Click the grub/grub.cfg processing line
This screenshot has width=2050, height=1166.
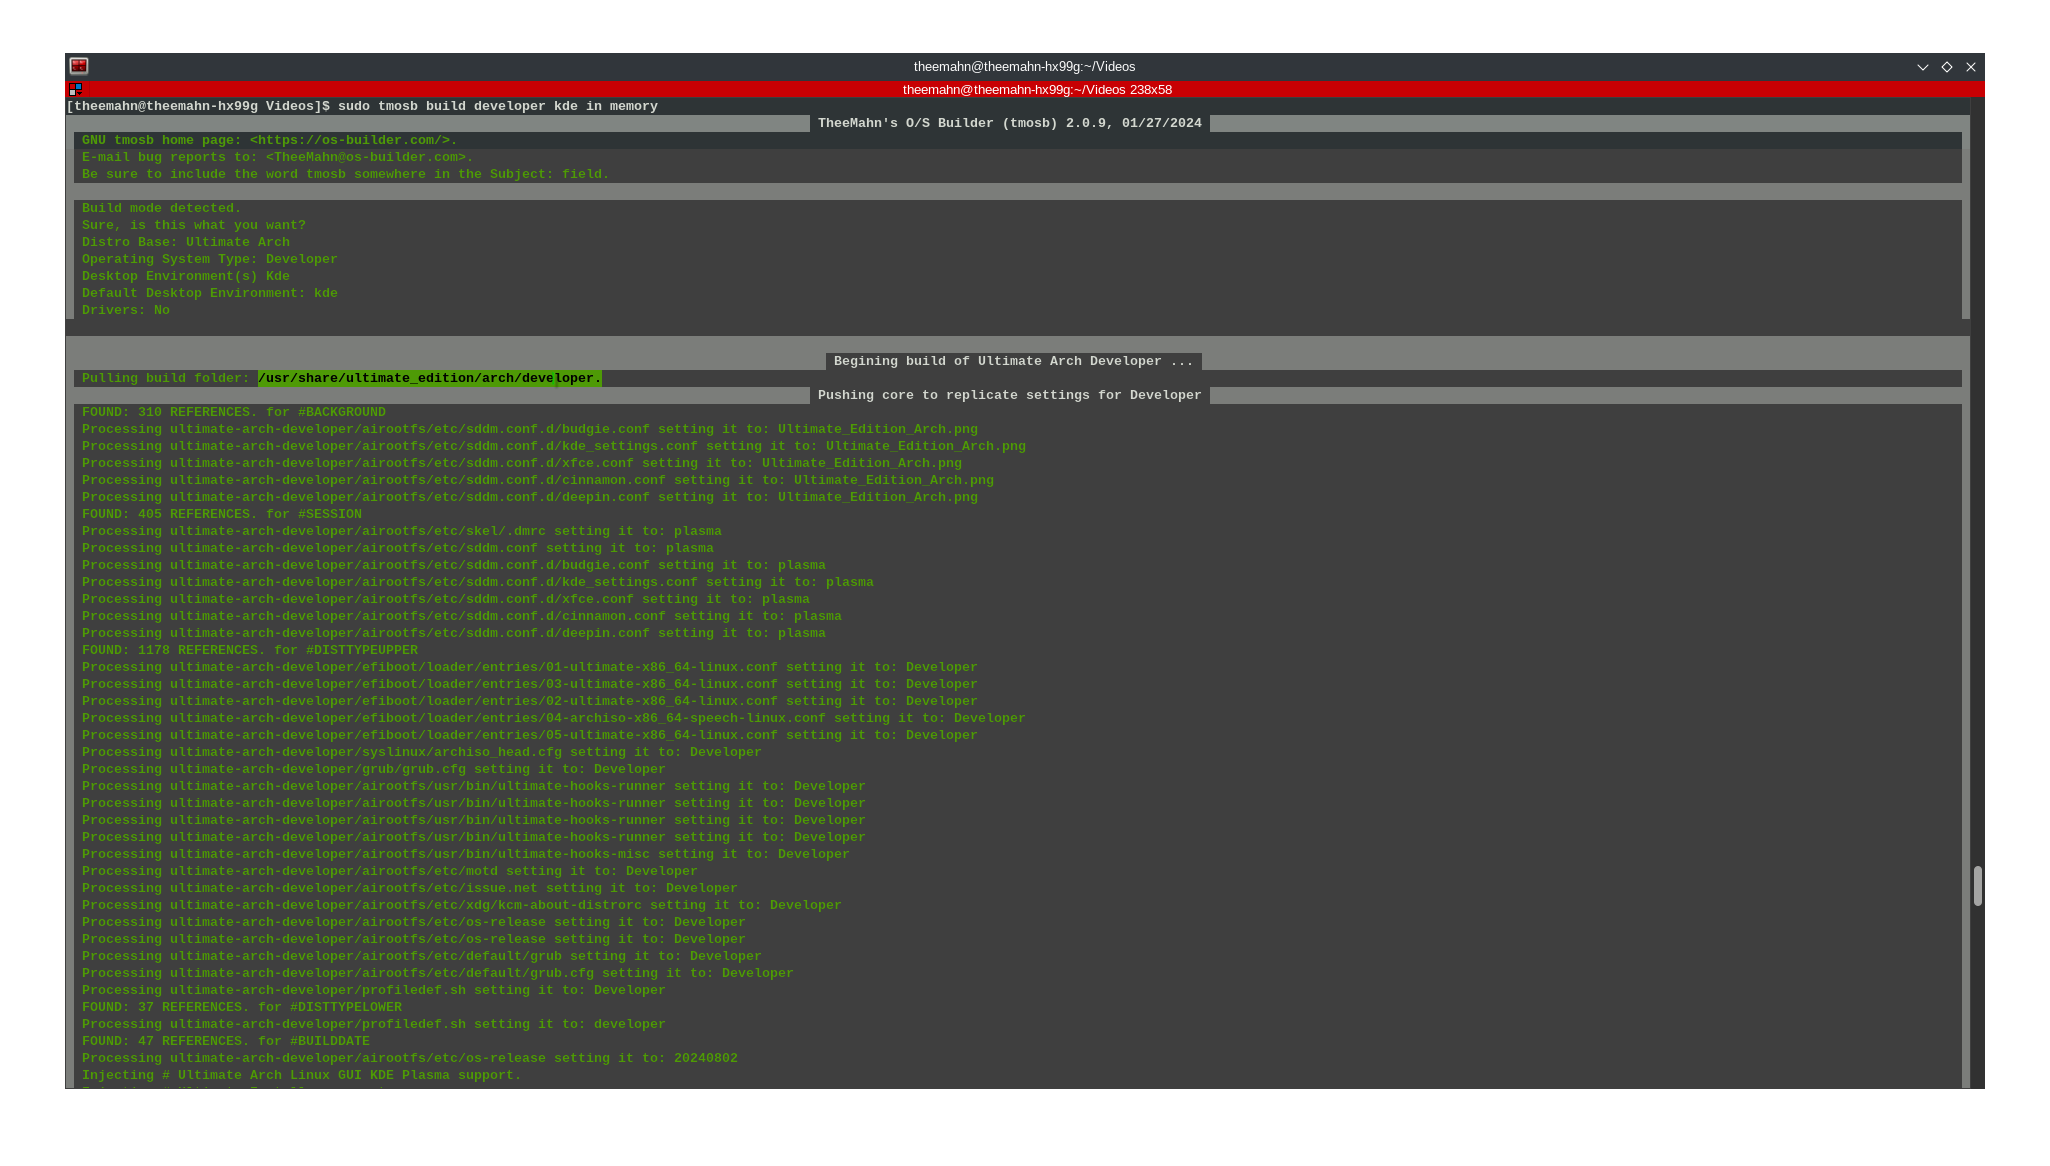374,769
